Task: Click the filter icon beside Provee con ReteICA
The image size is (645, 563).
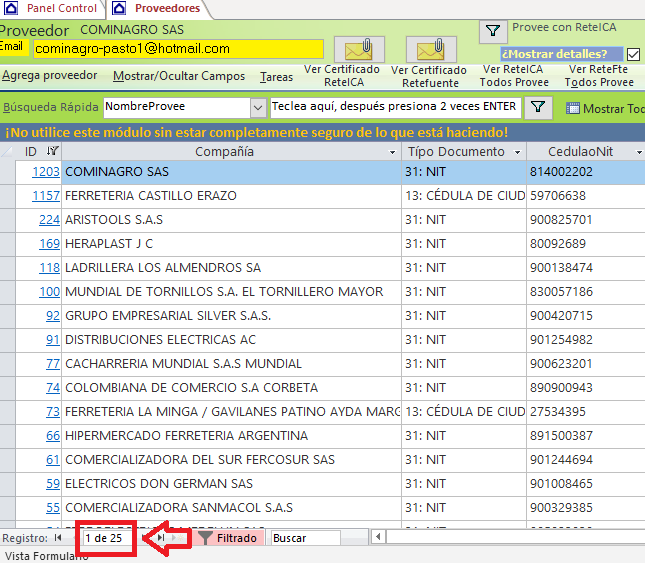Action: coord(493,31)
